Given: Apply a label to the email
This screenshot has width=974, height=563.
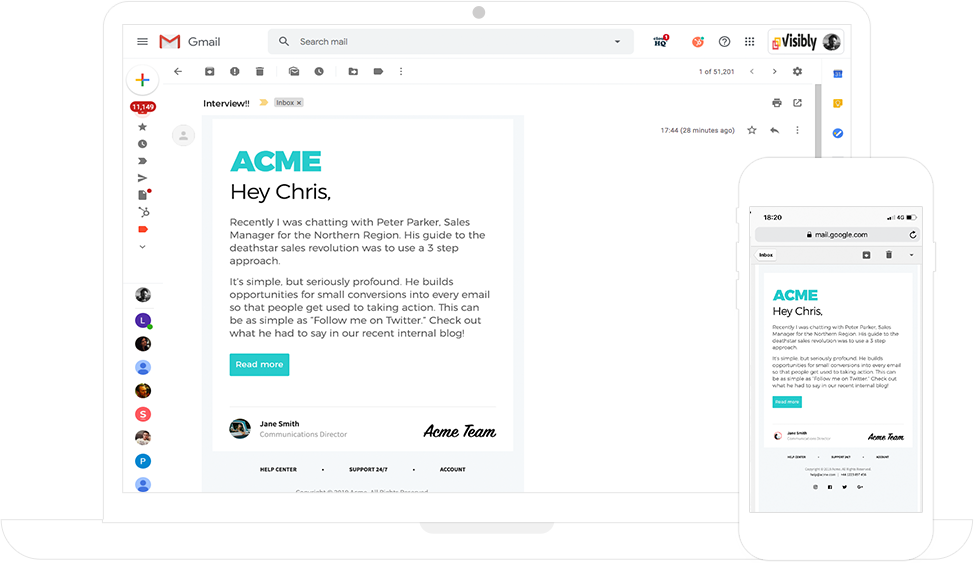Looking at the screenshot, I should tap(378, 71).
